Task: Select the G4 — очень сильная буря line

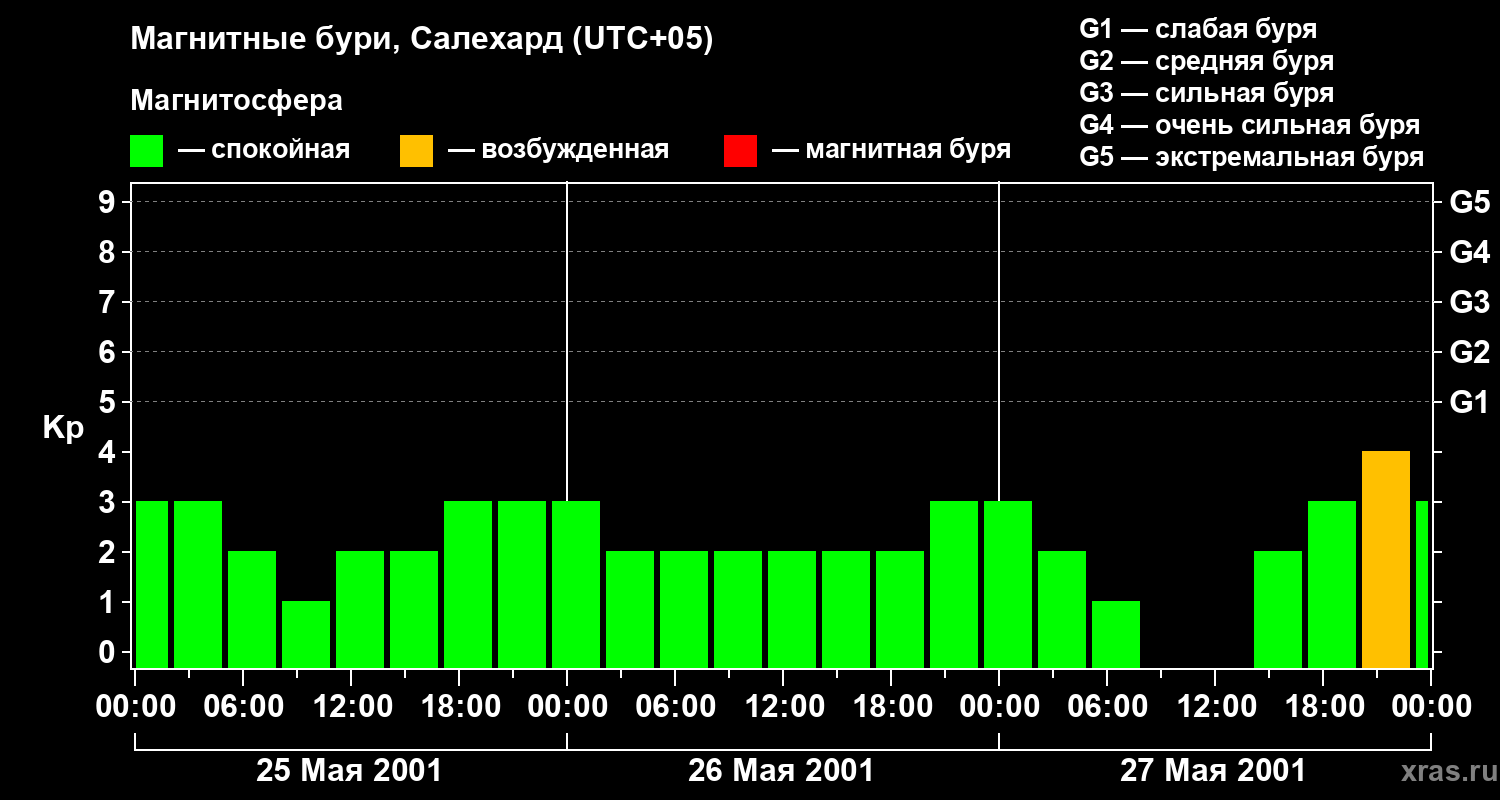Action: point(1249,125)
